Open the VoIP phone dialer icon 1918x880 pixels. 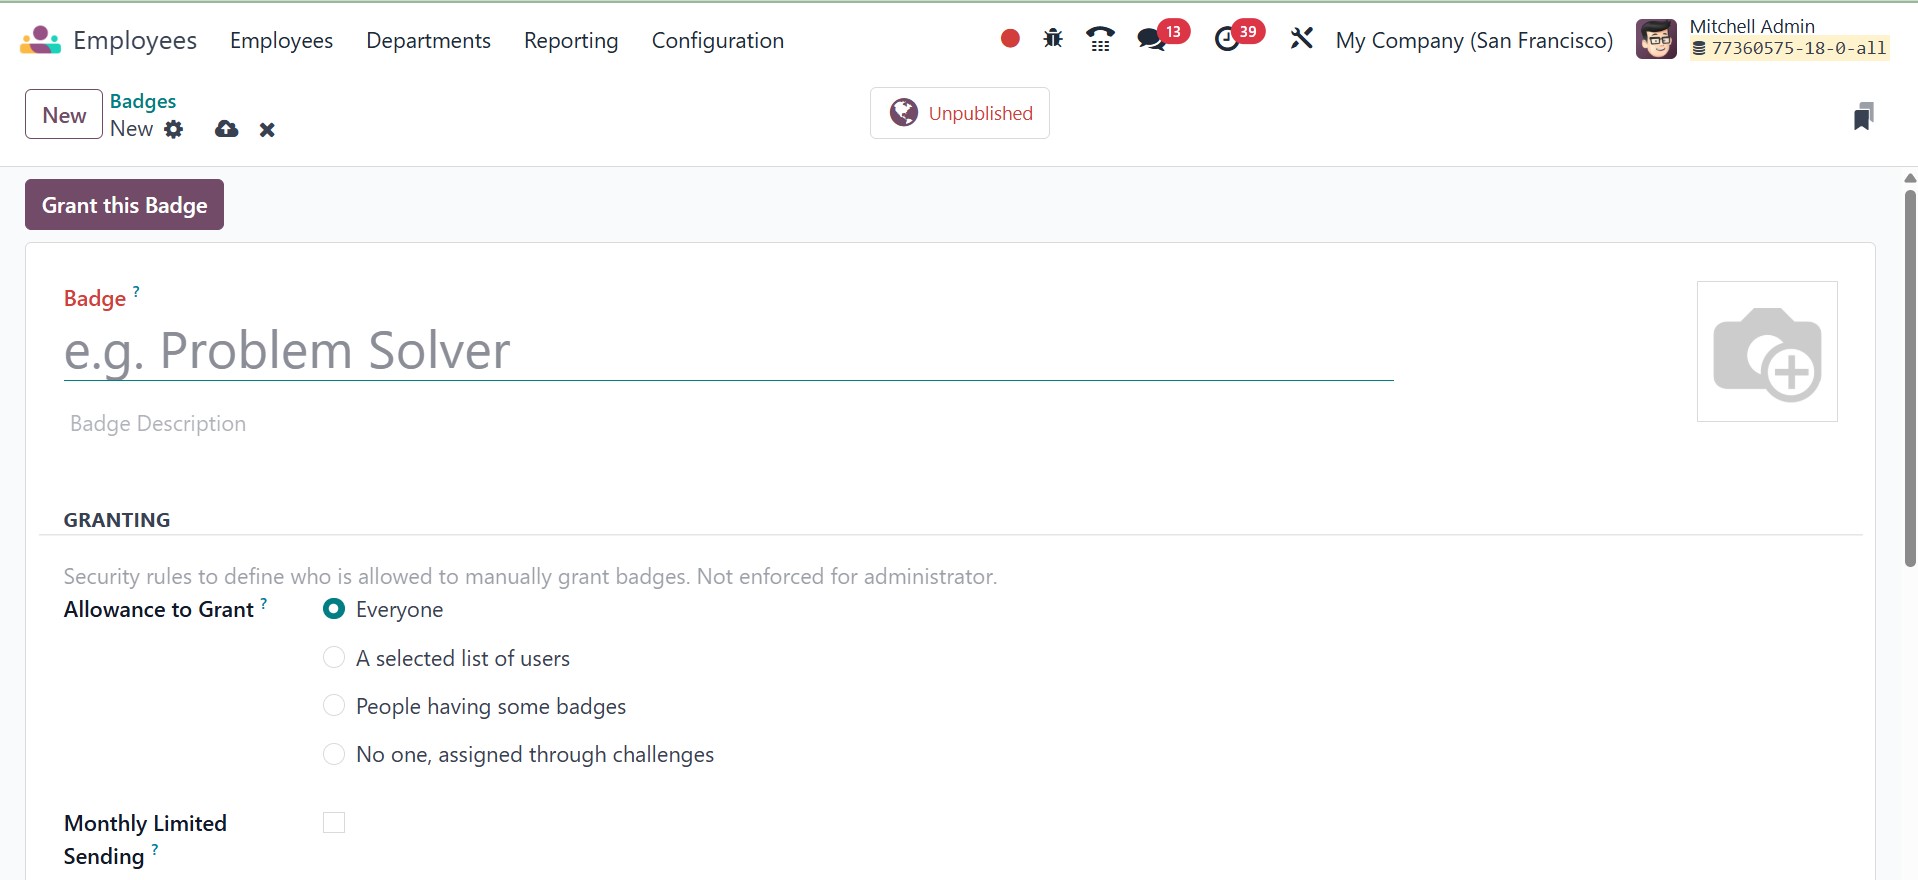tap(1100, 39)
